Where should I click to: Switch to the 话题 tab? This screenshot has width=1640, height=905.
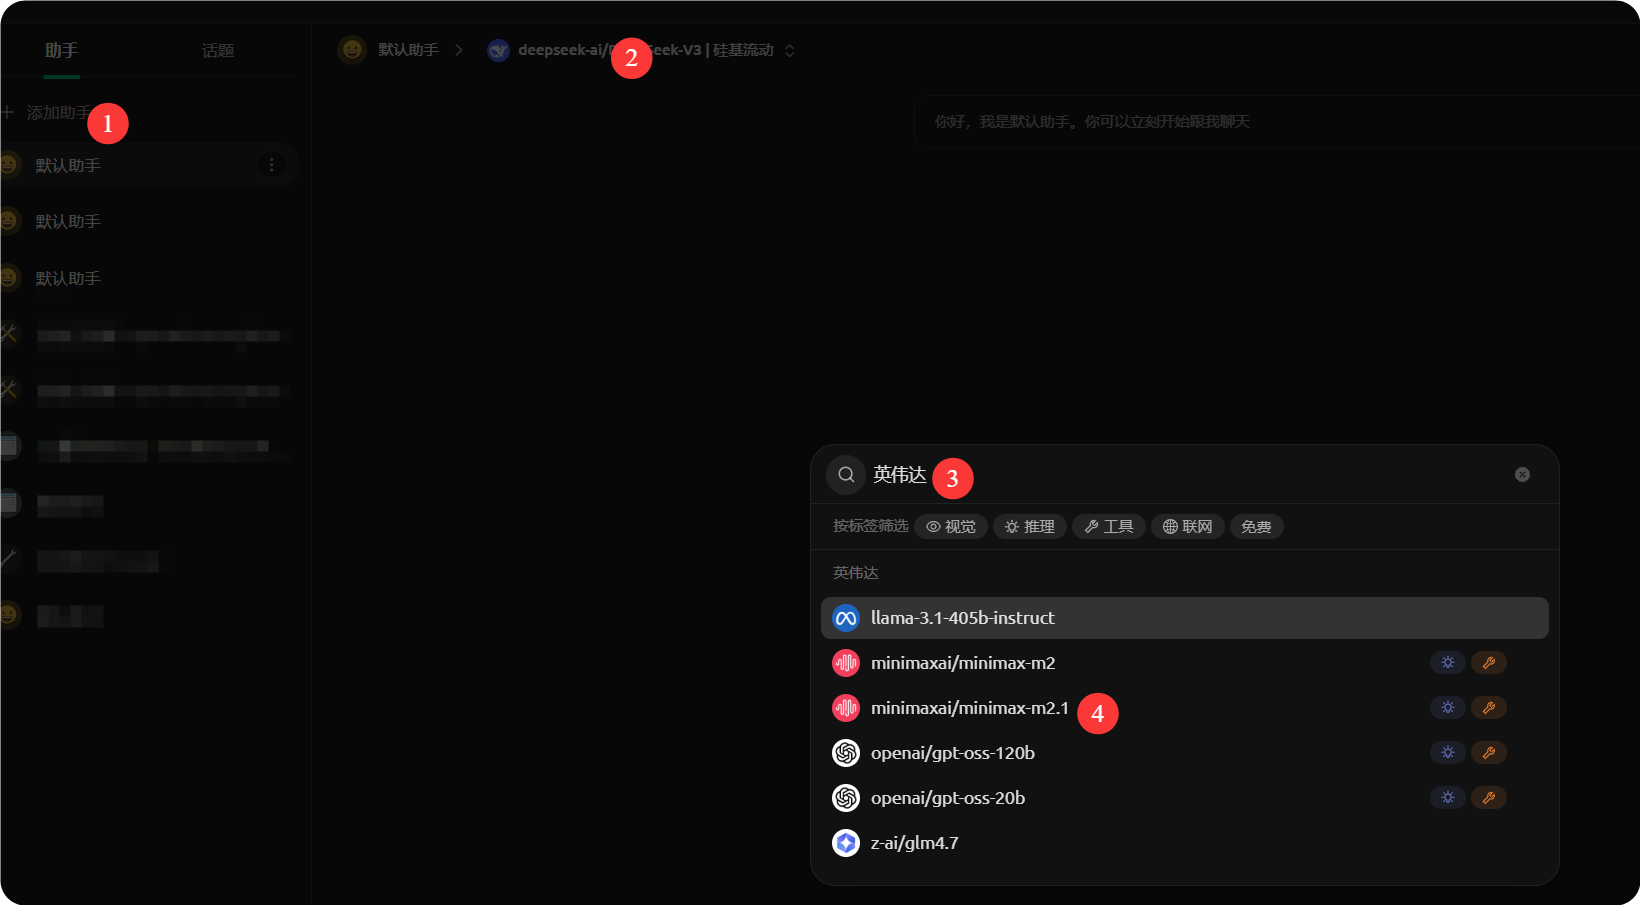tap(218, 49)
